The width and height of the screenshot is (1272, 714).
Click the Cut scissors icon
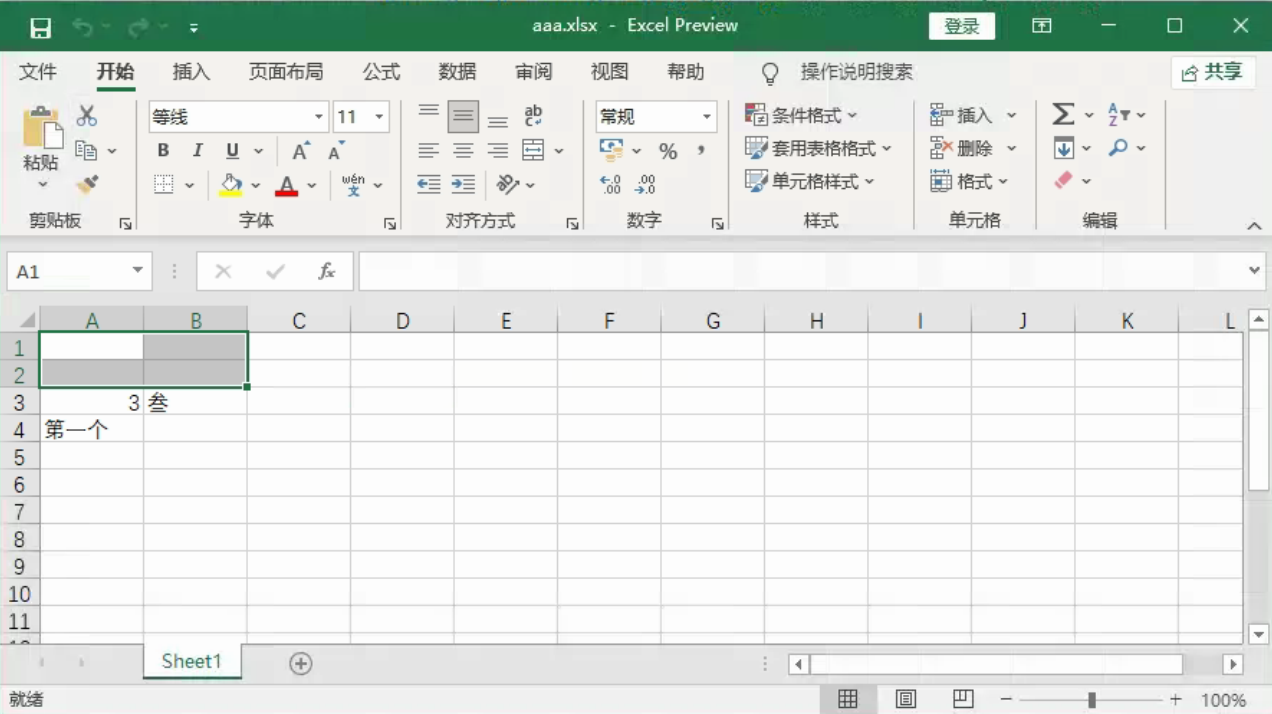pos(87,116)
